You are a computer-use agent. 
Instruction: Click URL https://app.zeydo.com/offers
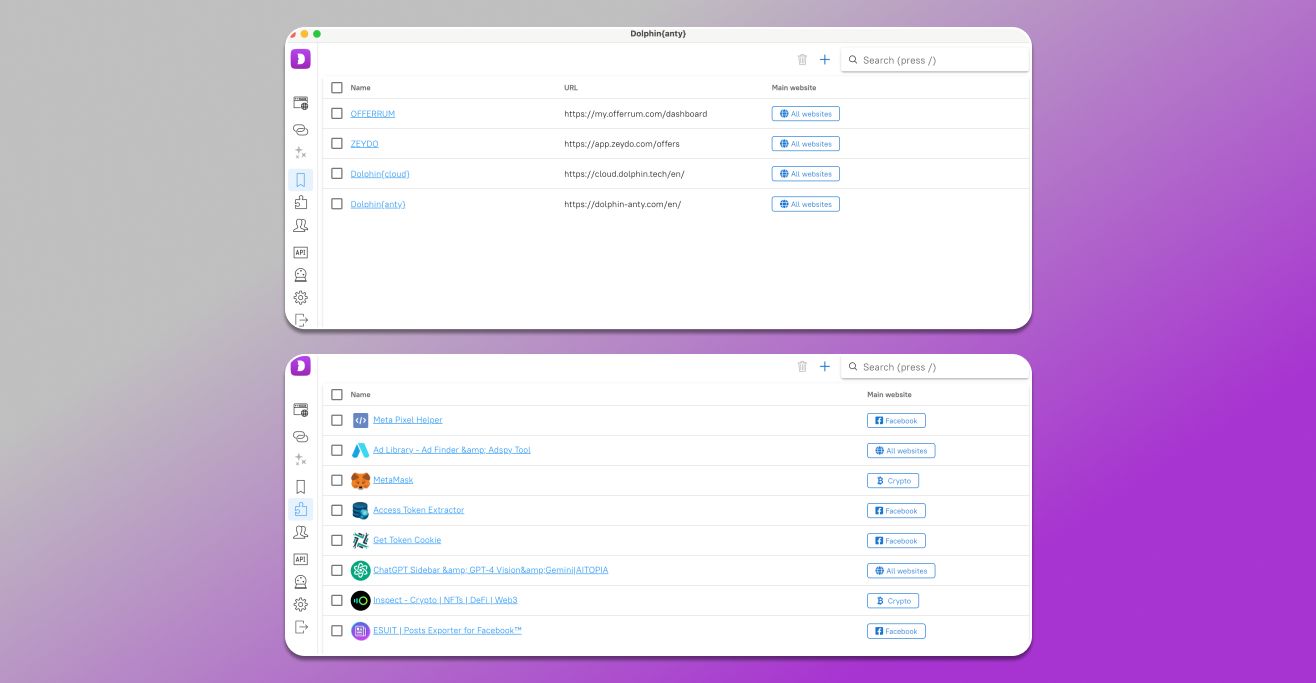pos(622,144)
